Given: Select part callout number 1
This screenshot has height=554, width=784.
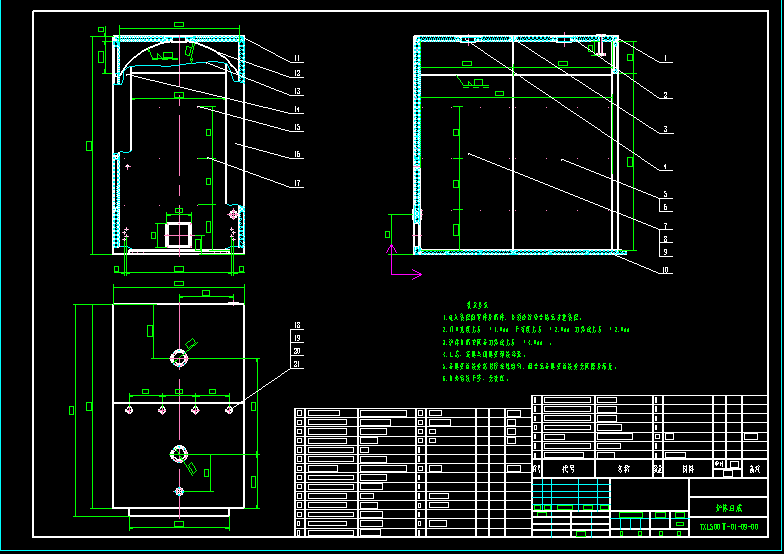Looking at the screenshot, I should tap(666, 58).
